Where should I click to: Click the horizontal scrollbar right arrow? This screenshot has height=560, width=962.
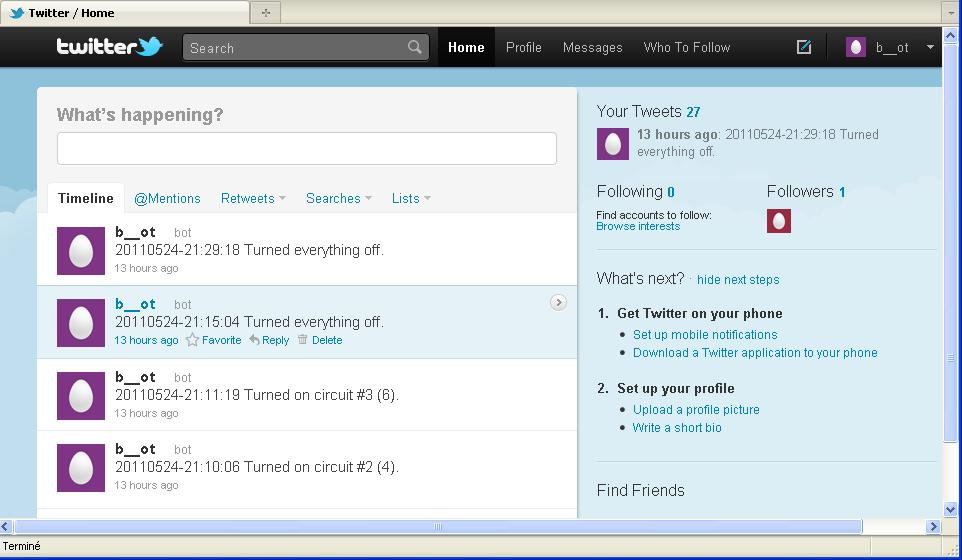tap(934, 526)
